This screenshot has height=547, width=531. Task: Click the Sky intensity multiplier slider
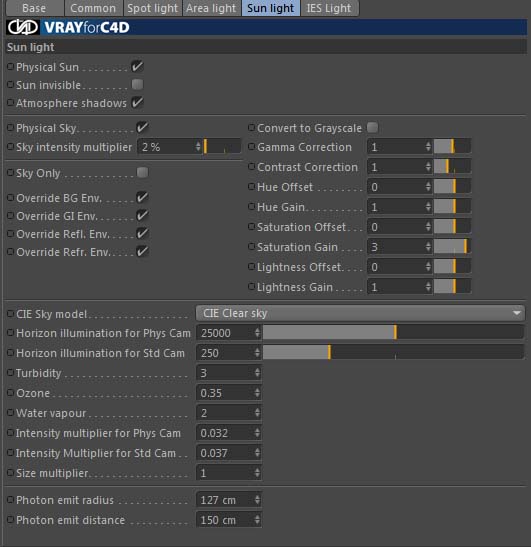(x=223, y=147)
